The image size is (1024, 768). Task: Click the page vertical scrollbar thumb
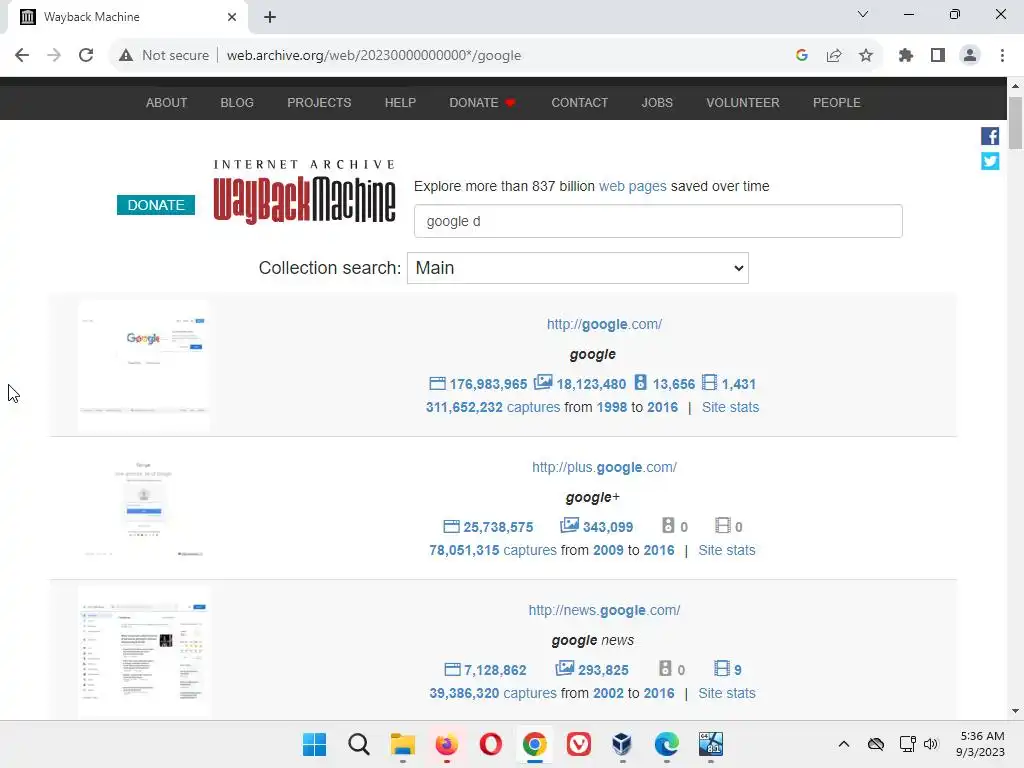pyautogui.click(x=1015, y=123)
